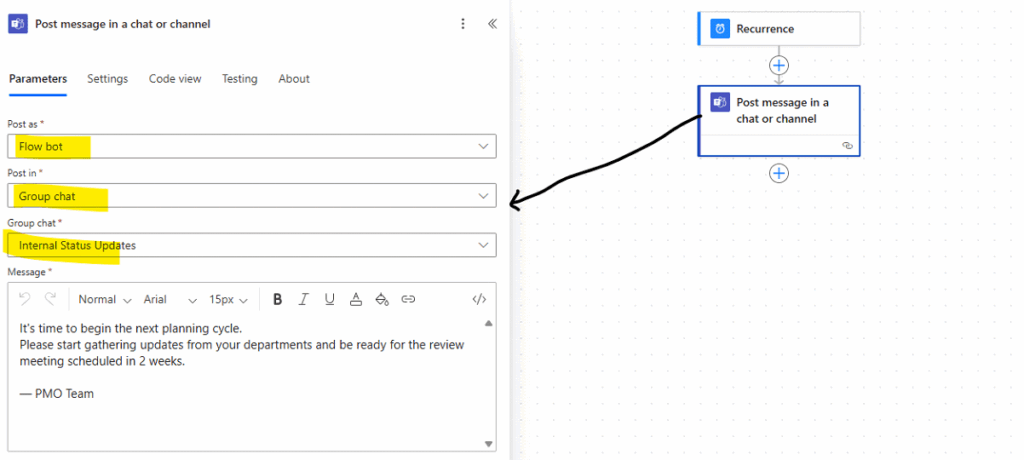This screenshot has width=1024, height=460.
Task: Select the Recurrence trigger node
Action: click(779, 29)
